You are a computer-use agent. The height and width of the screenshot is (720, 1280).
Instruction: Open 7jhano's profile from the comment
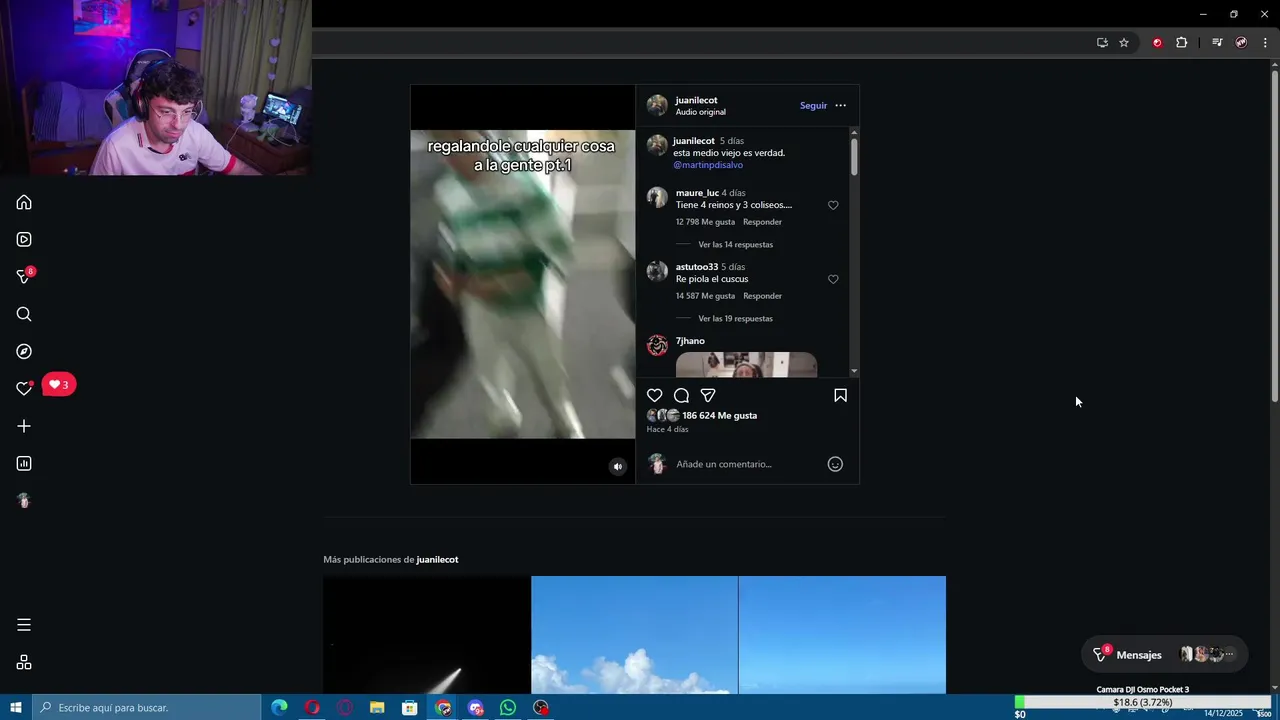[x=690, y=341]
